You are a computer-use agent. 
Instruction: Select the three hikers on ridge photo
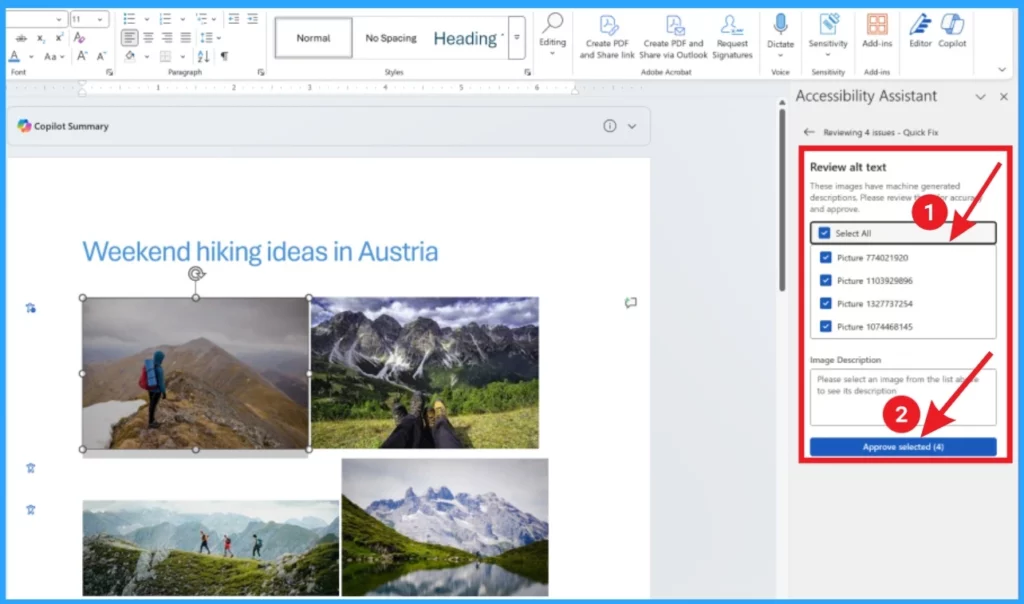coord(211,548)
